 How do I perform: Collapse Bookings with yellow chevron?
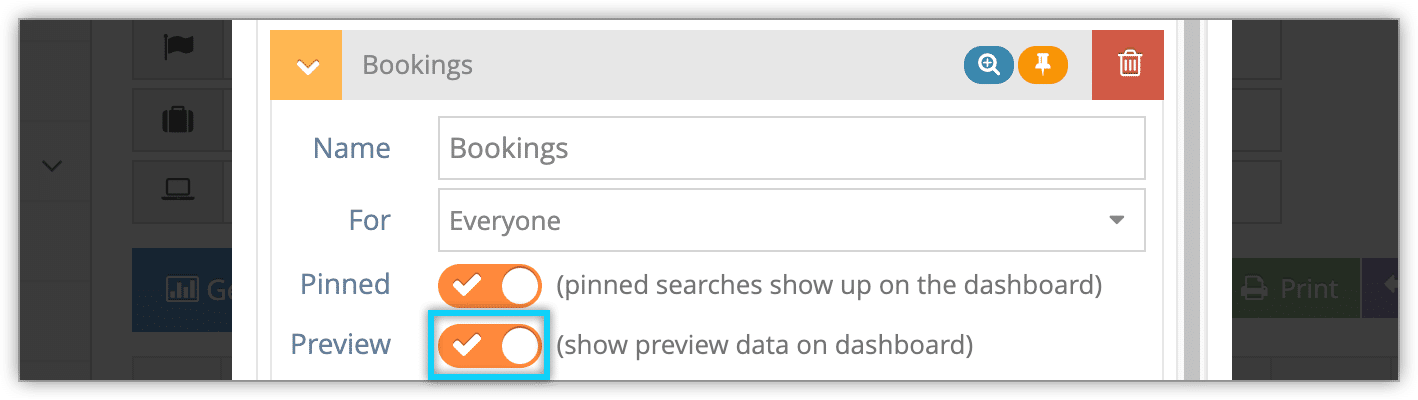click(306, 65)
